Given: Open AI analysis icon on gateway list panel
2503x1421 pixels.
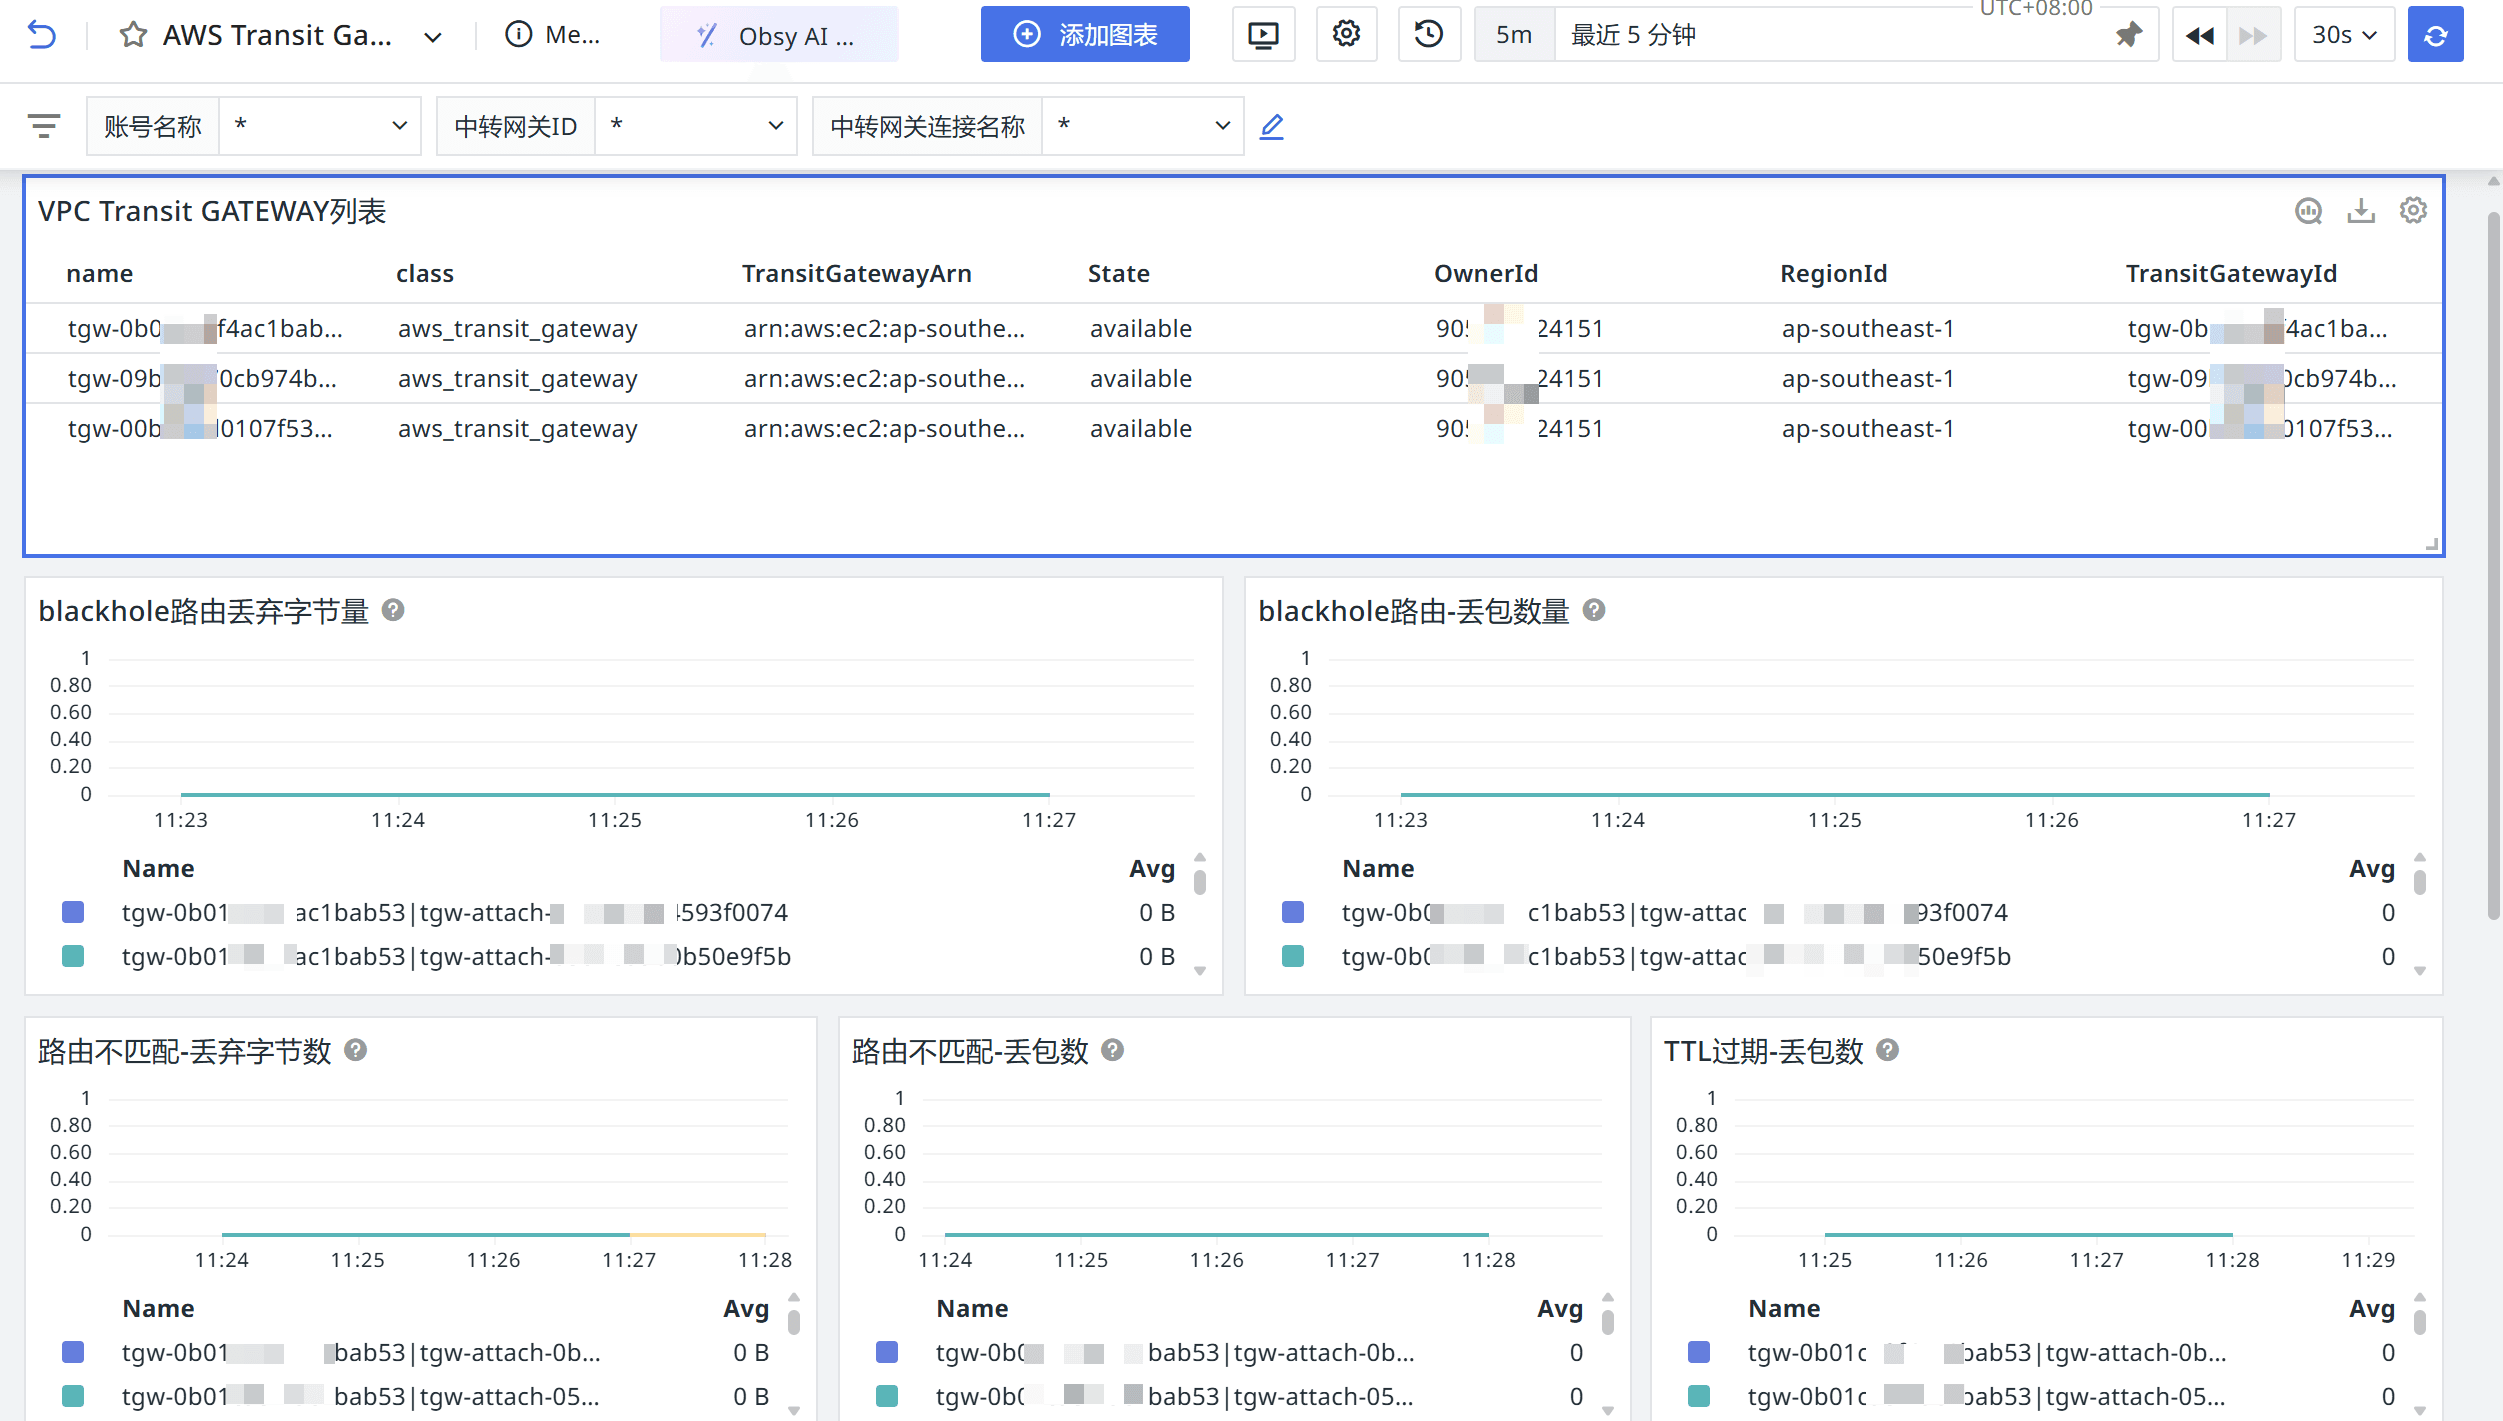Looking at the screenshot, I should click(x=2308, y=211).
